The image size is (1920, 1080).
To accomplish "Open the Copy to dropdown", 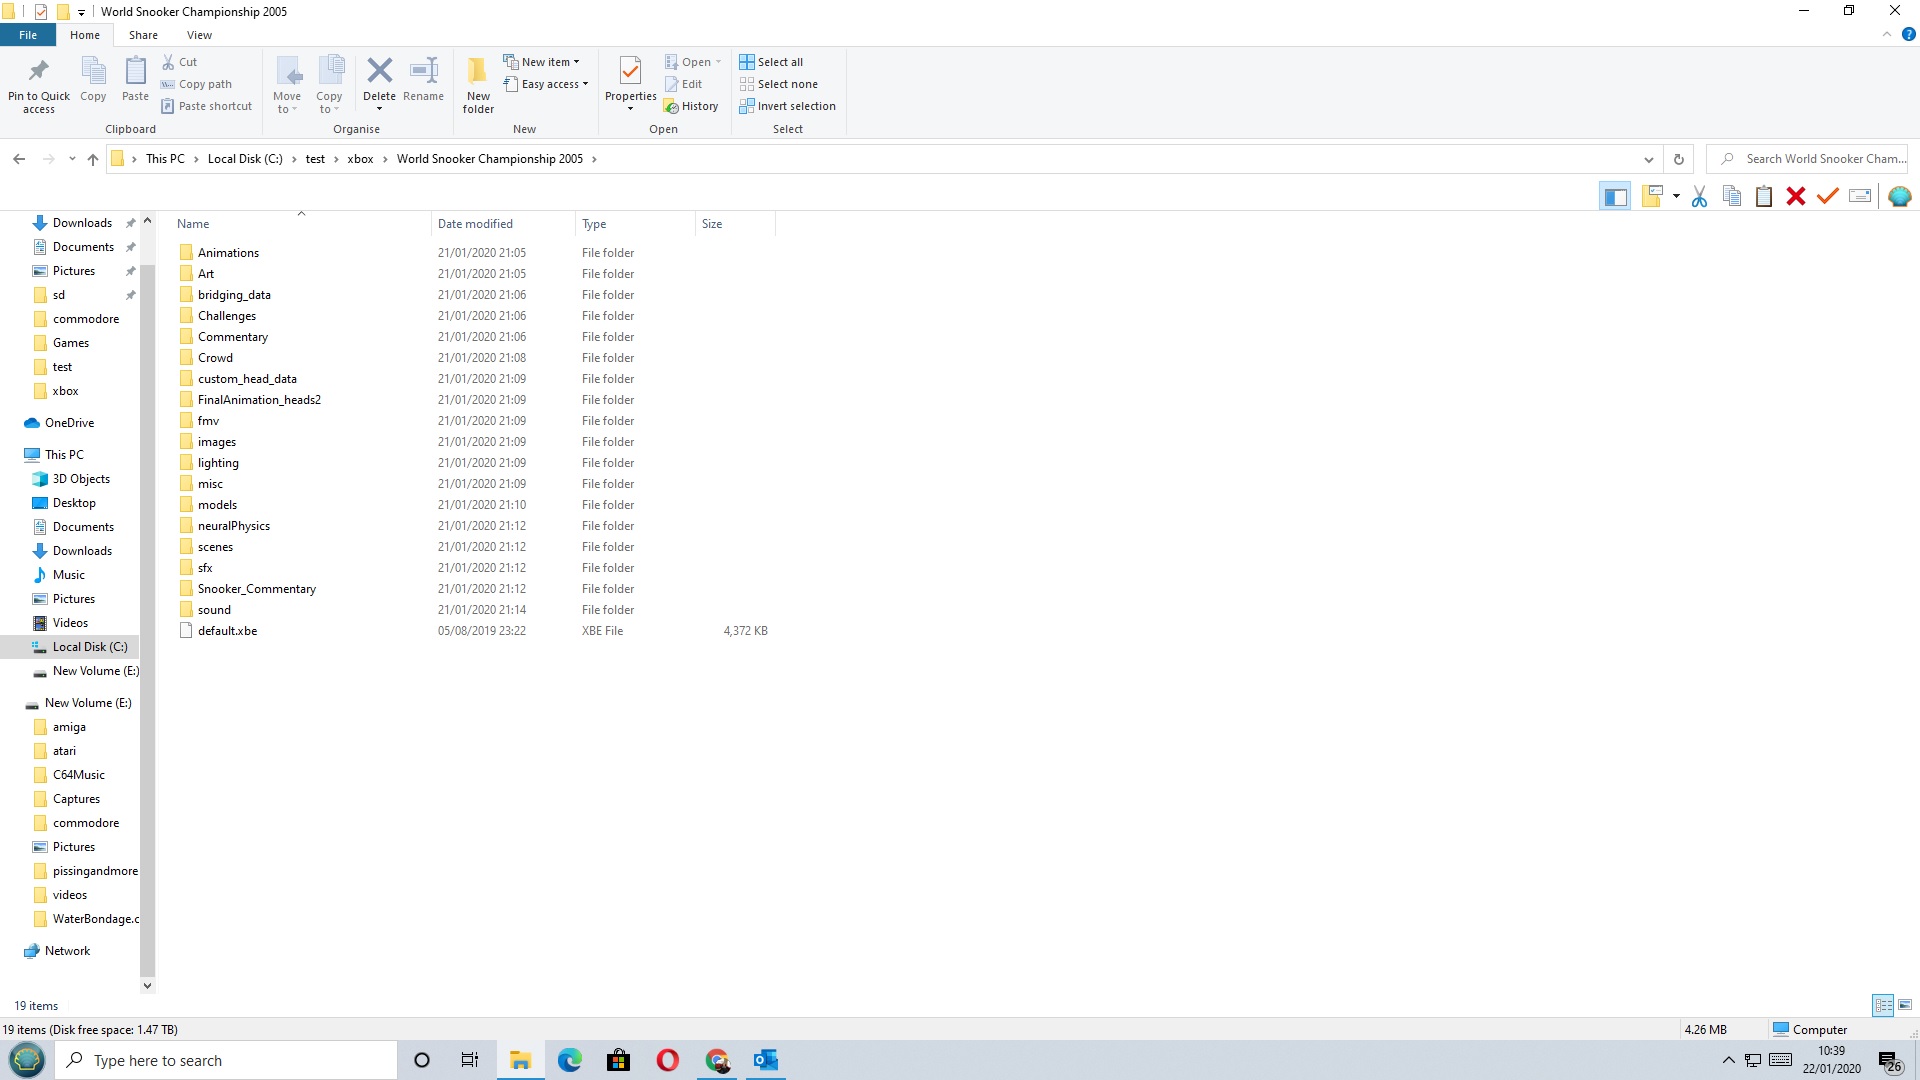I will (x=329, y=85).
